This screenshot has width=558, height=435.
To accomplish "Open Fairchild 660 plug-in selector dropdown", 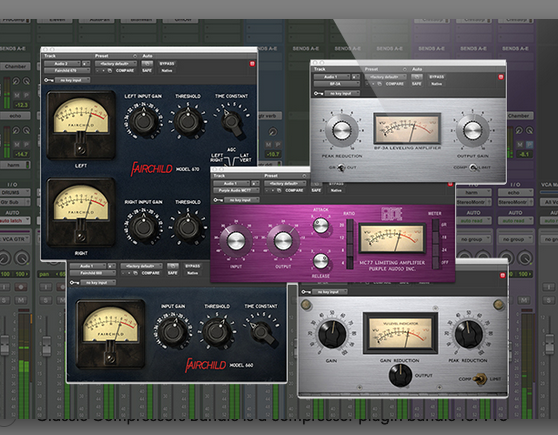I will click(93, 273).
